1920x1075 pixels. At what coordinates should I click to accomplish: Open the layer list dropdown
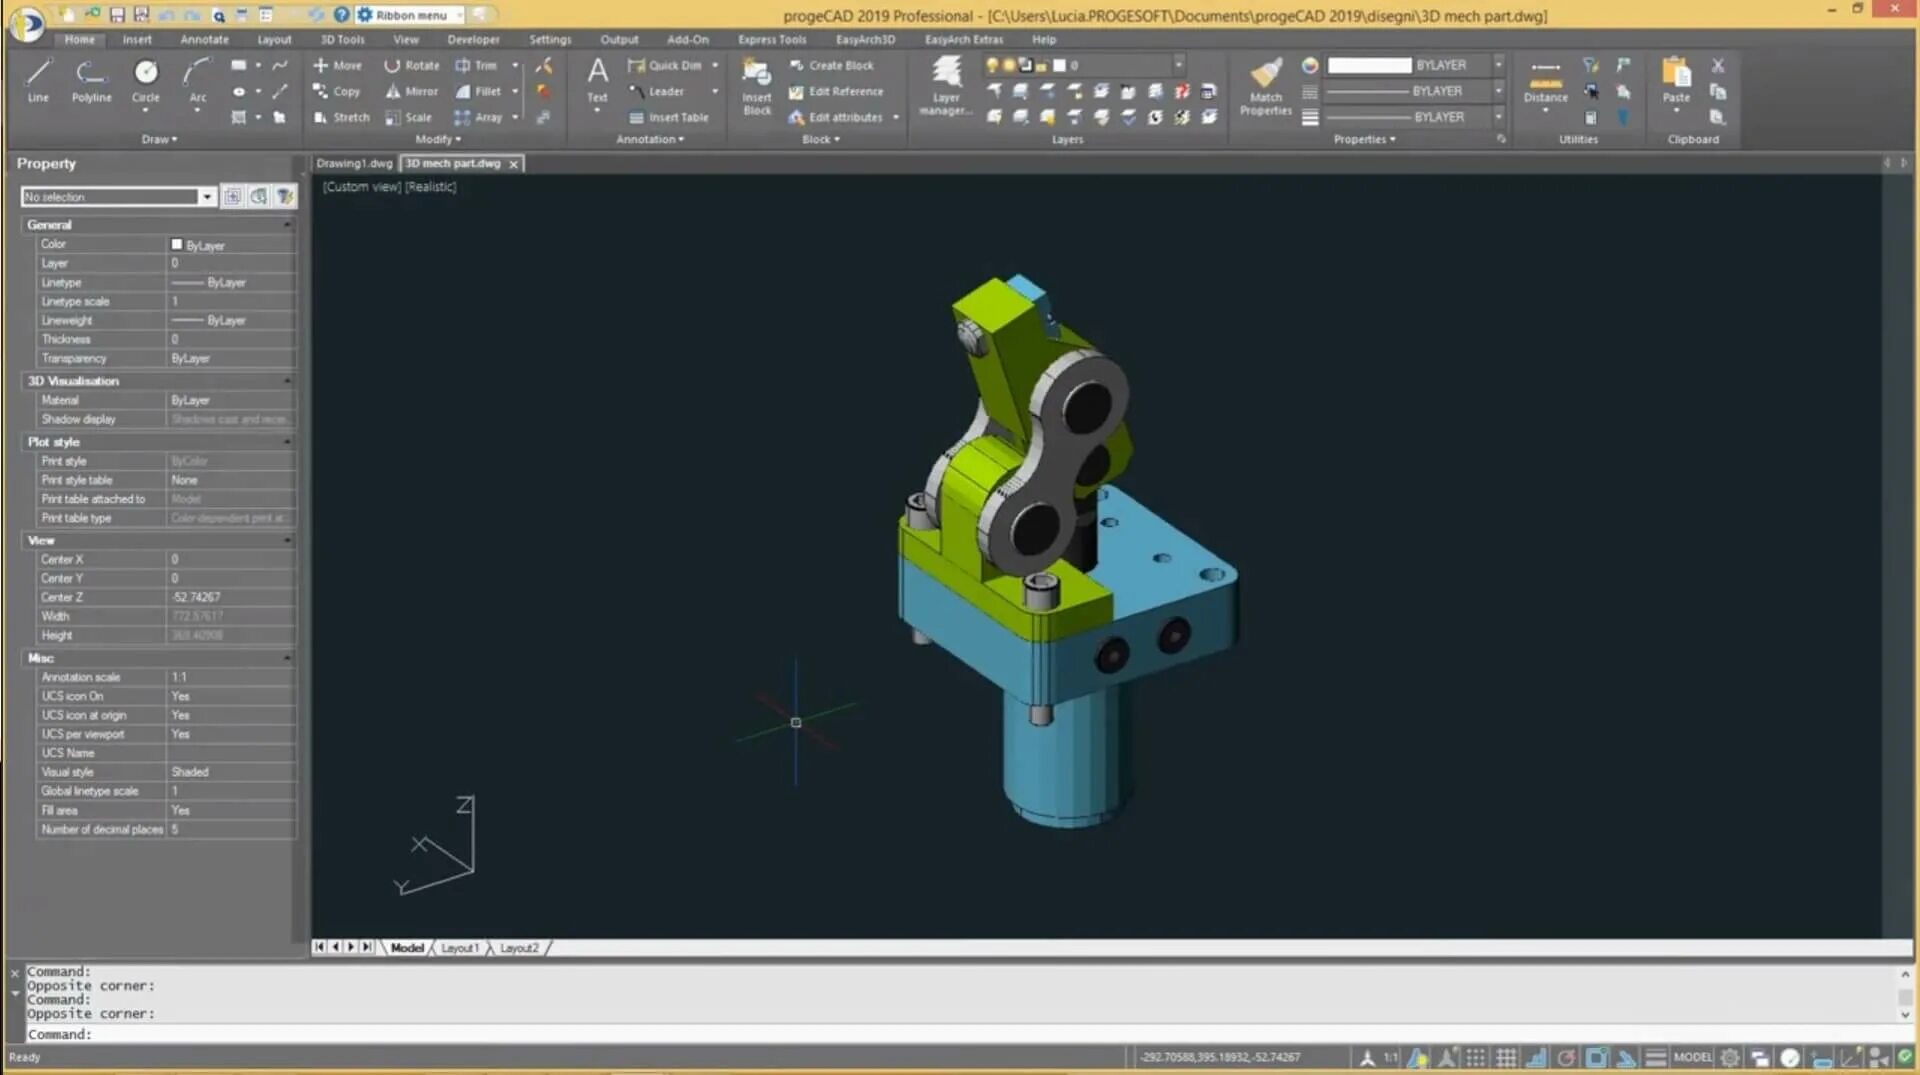(1179, 65)
